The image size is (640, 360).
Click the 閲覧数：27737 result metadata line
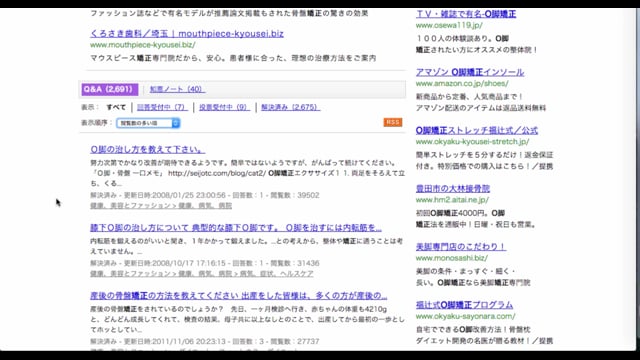[205, 341]
